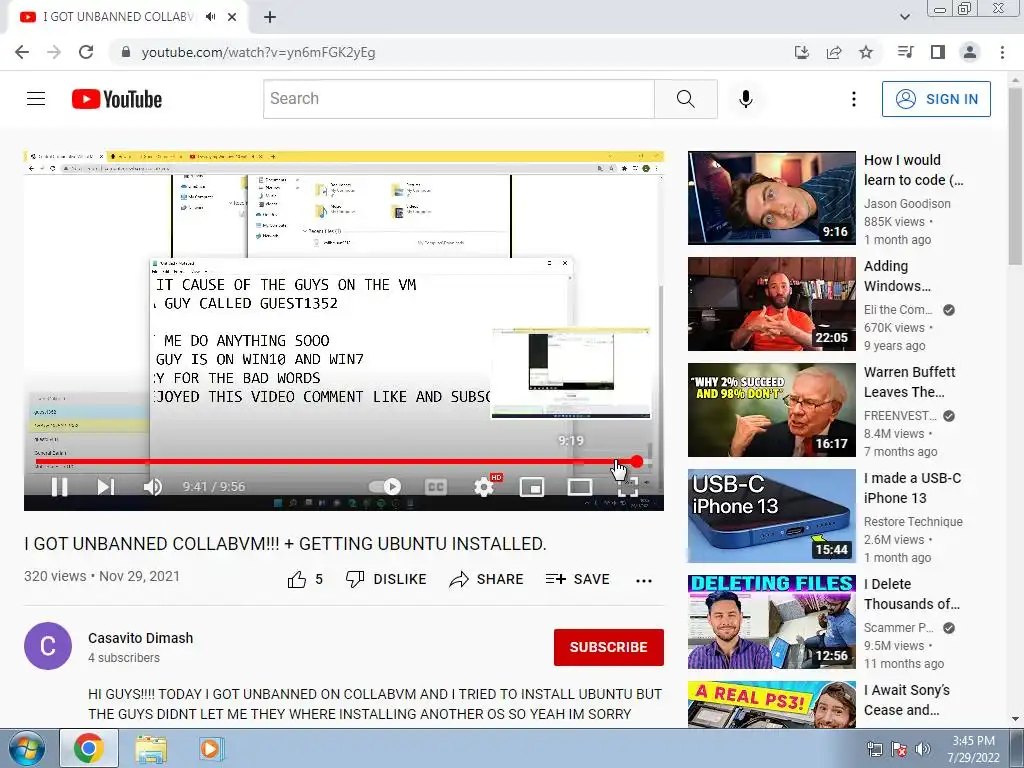
Task: Open Casavito Dimash channel avatar
Action: point(48,646)
